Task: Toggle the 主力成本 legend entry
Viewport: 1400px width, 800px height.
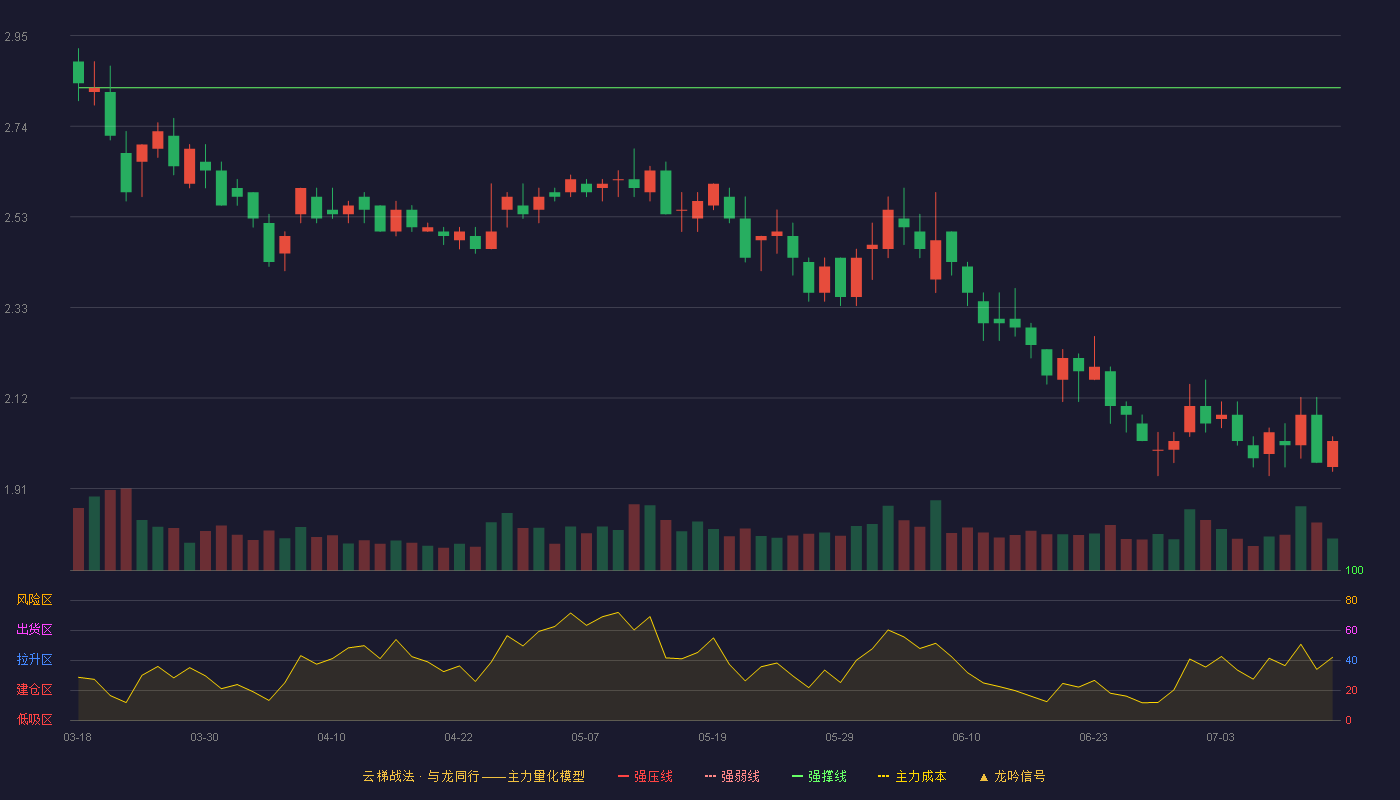Action: (912, 776)
